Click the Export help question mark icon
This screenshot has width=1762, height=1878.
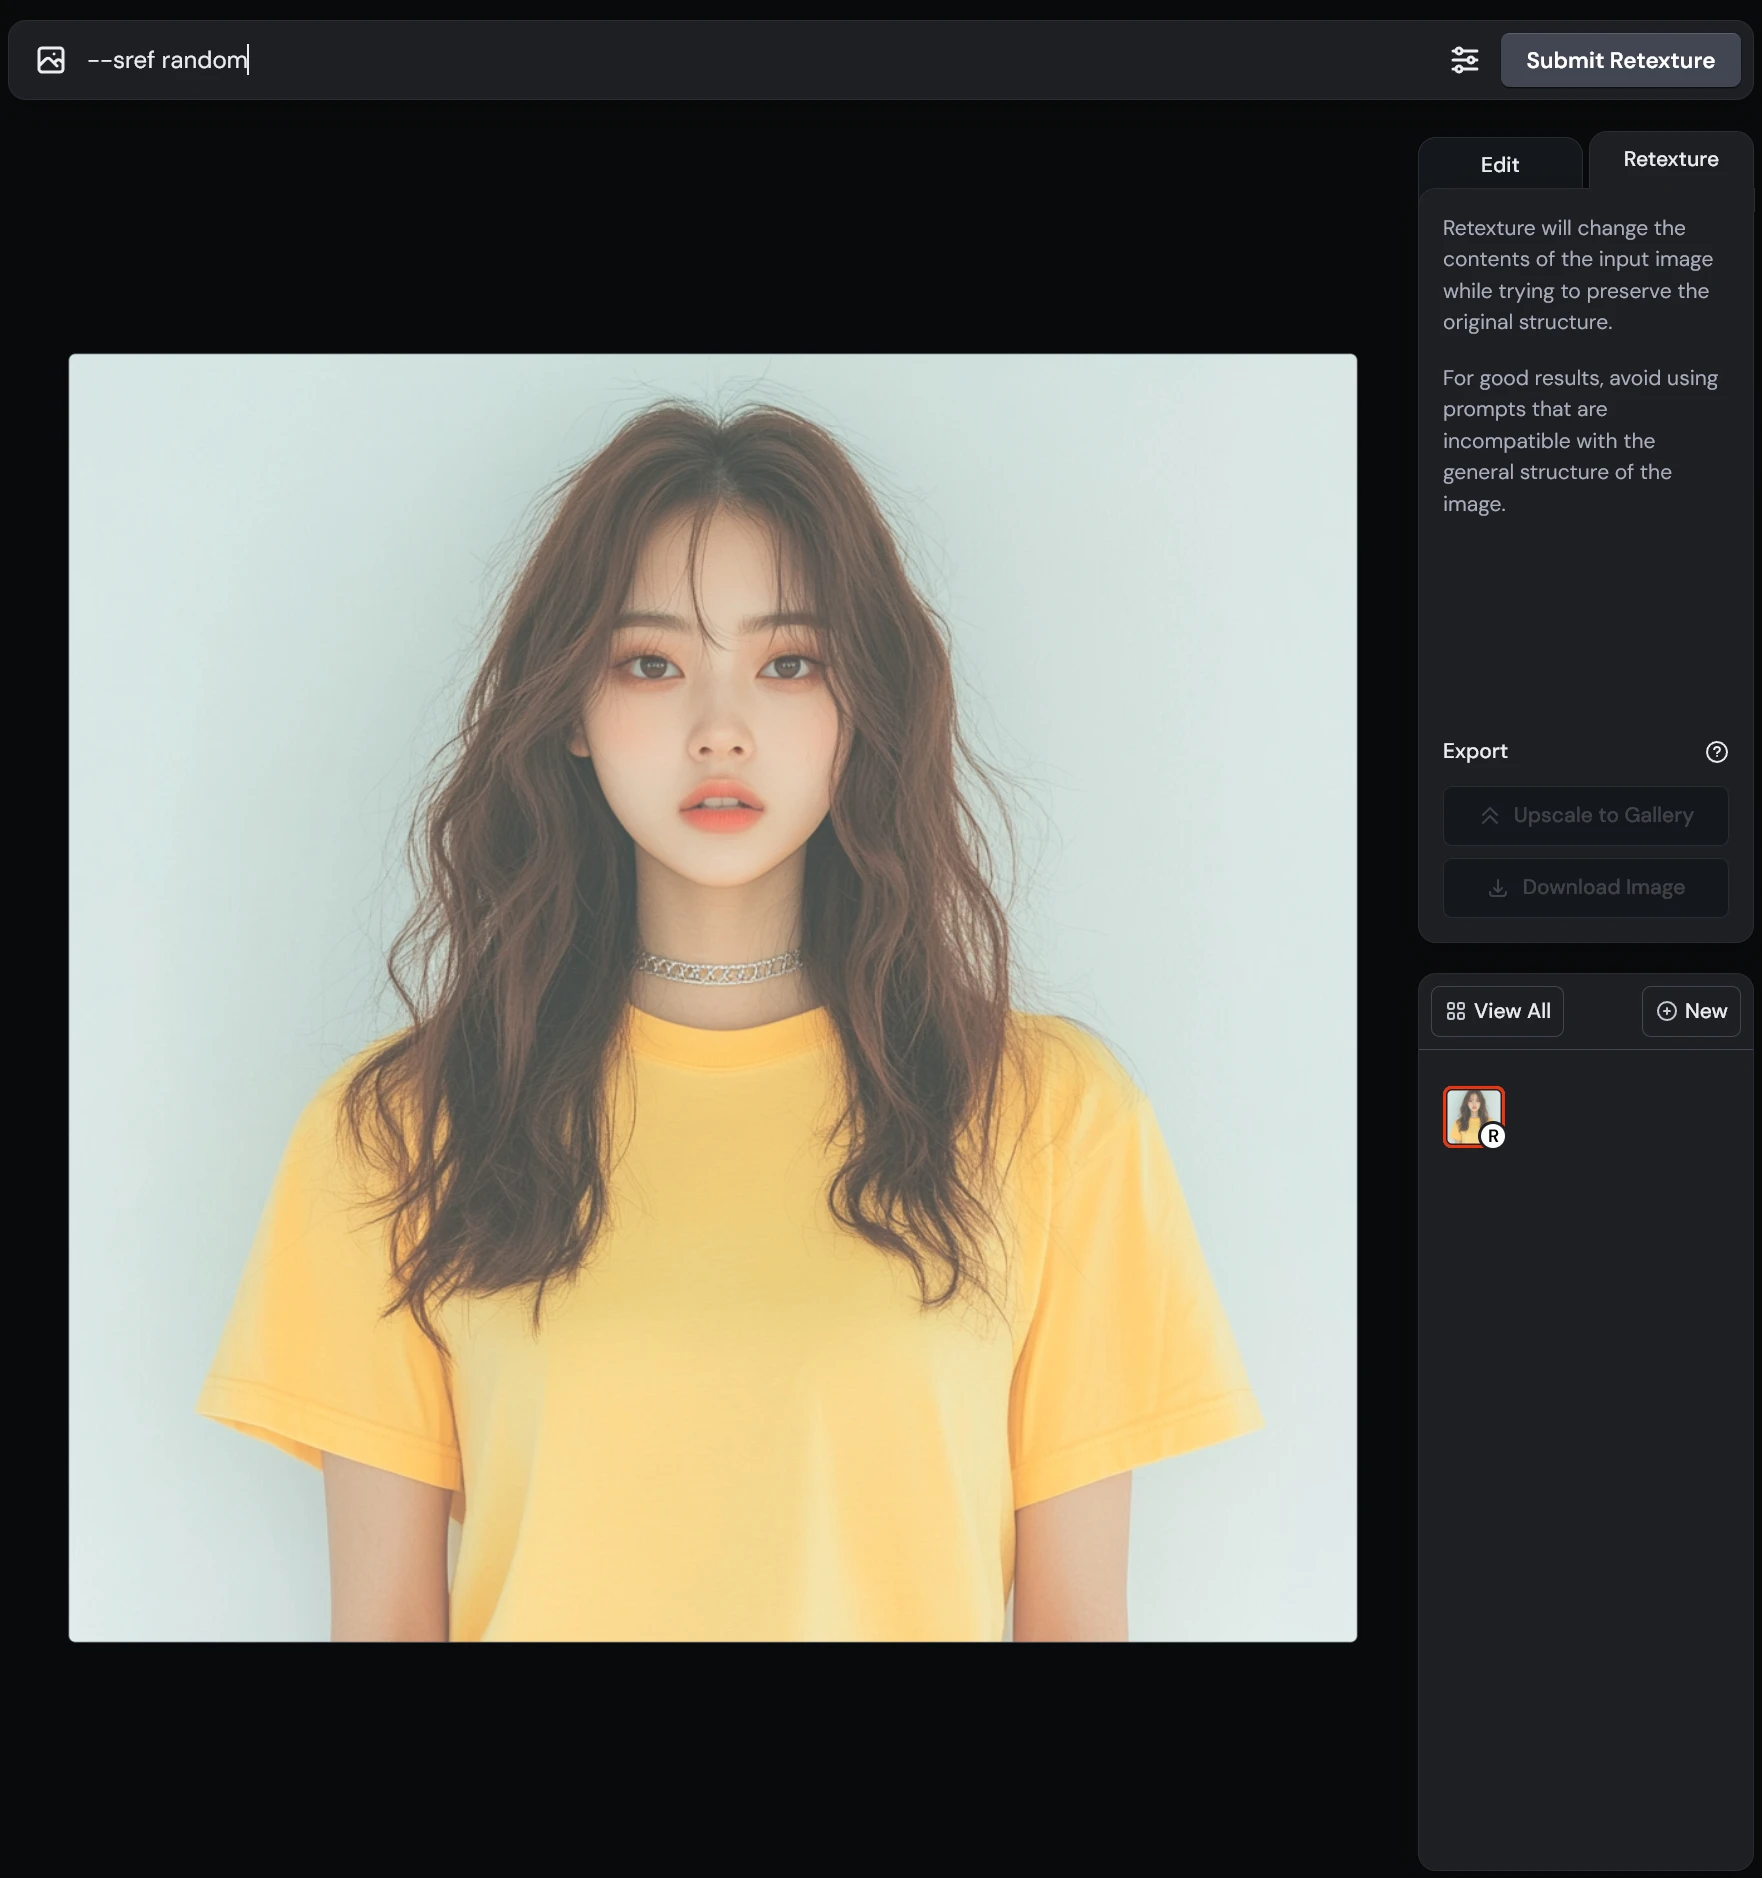1716,752
